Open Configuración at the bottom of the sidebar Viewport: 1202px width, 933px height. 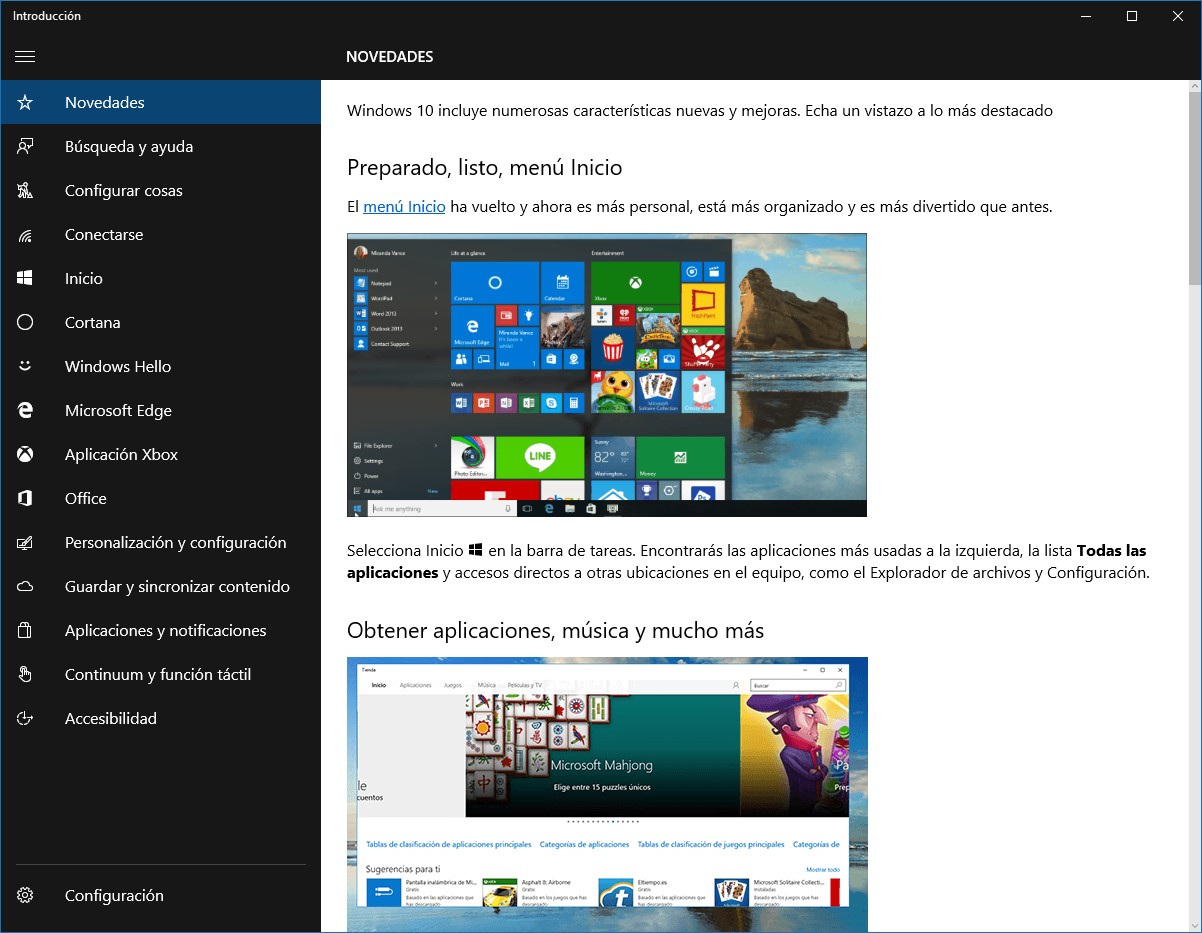pos(161,896)
